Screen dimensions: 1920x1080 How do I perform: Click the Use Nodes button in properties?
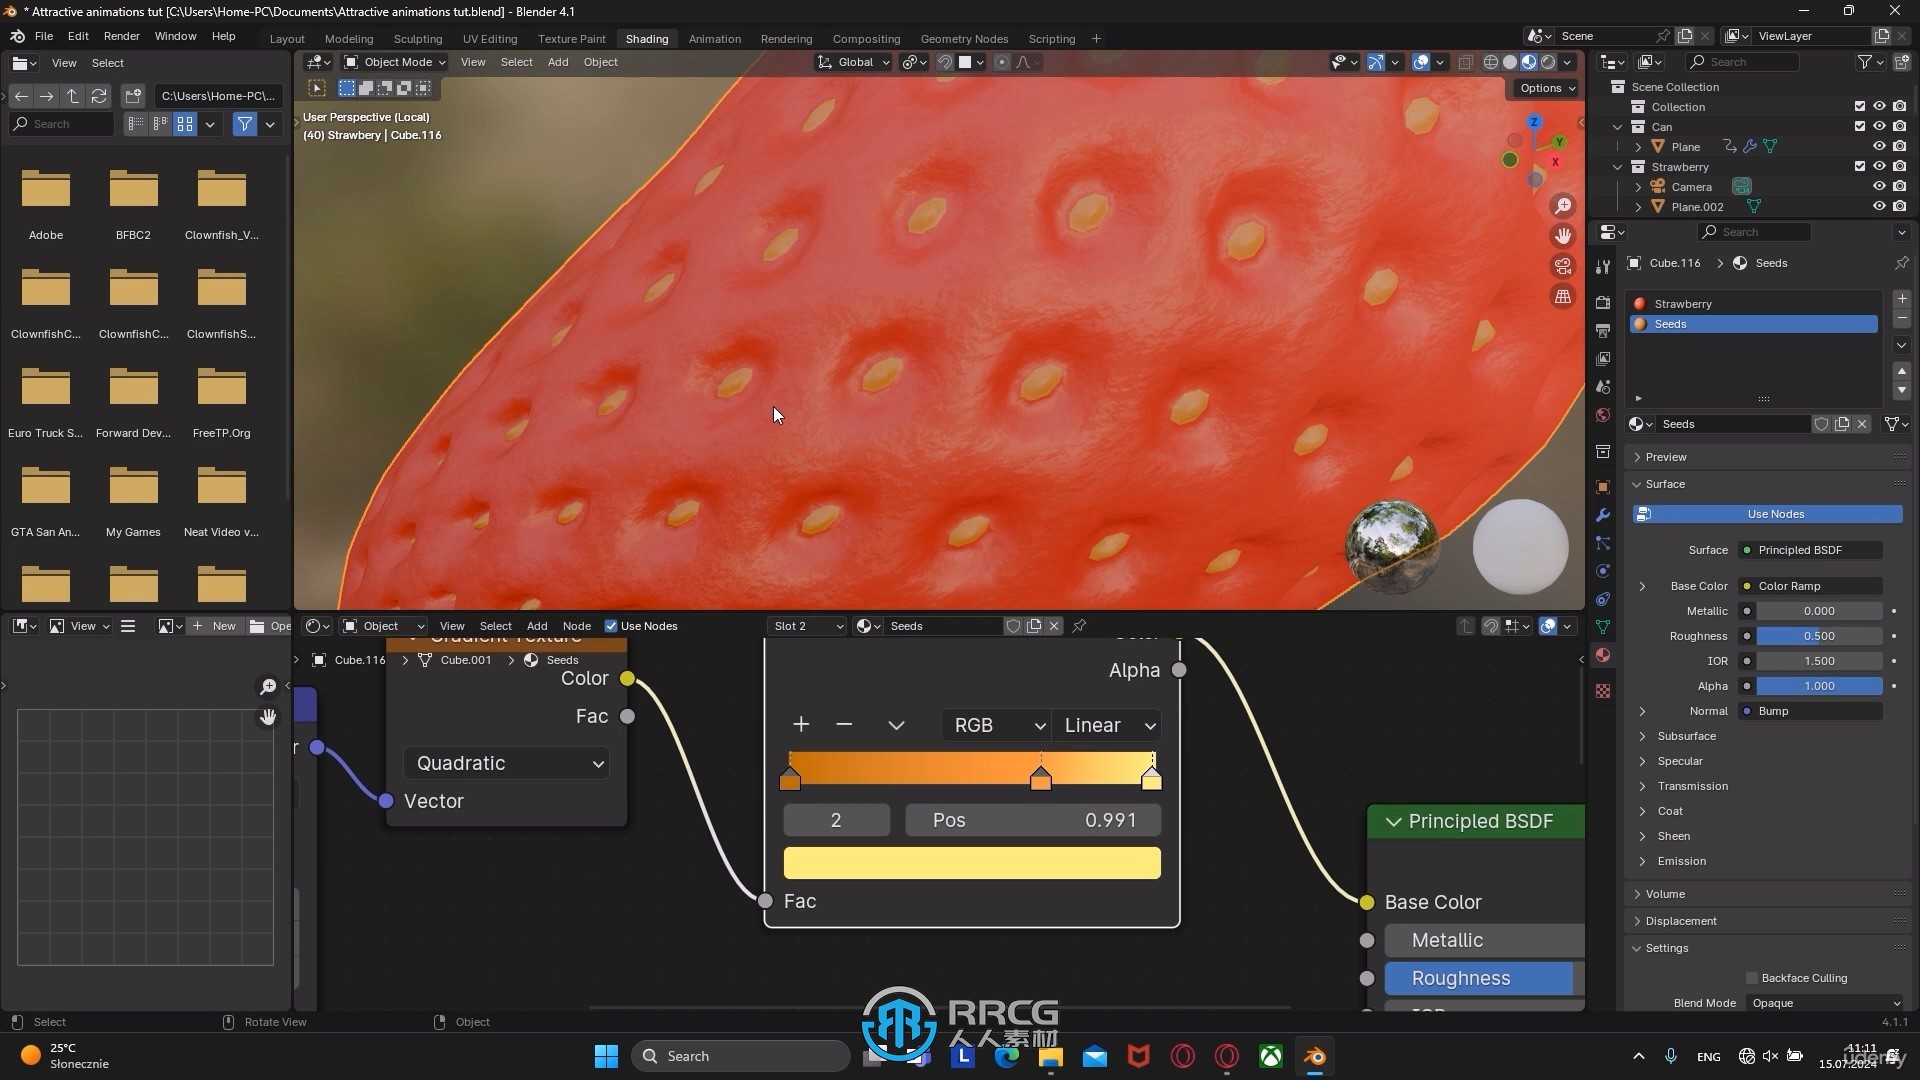[x=1767, y=514]
